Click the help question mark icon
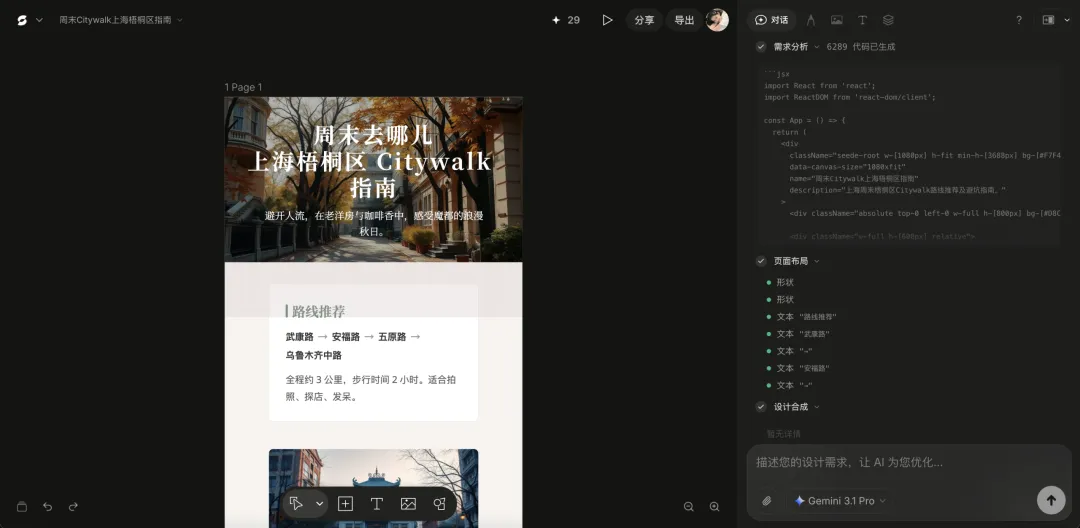Viewport: 1080px width, 528px height. click(1019, 21)
